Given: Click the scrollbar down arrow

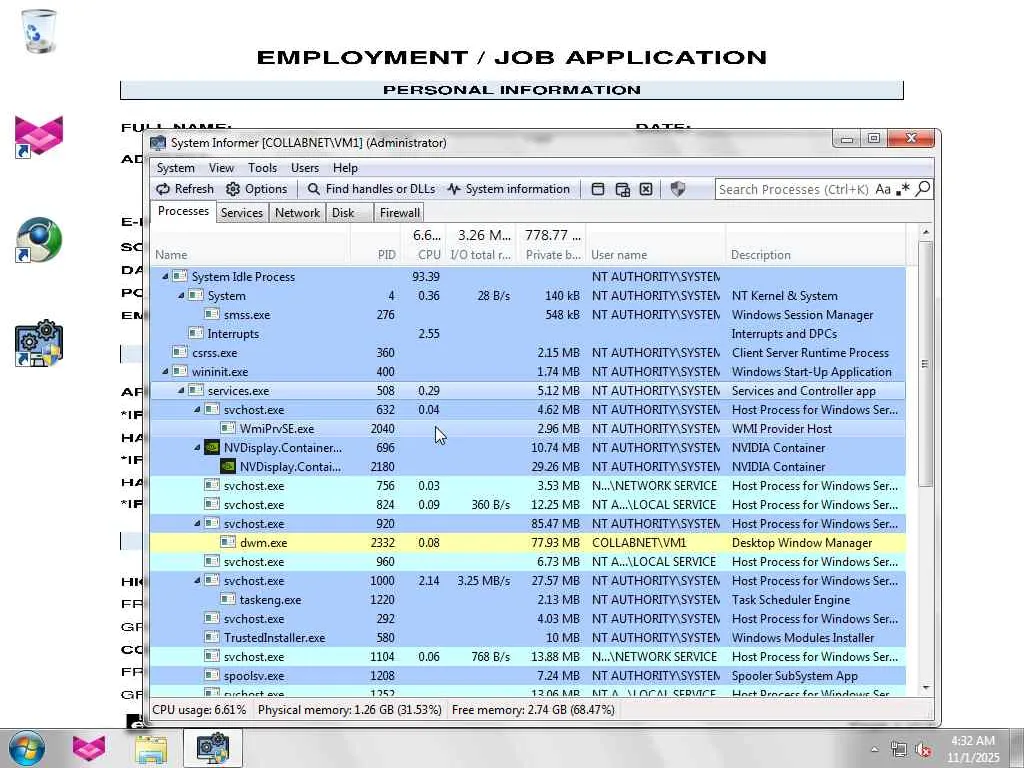Looking at the screenshot, I should pos(925,688).
